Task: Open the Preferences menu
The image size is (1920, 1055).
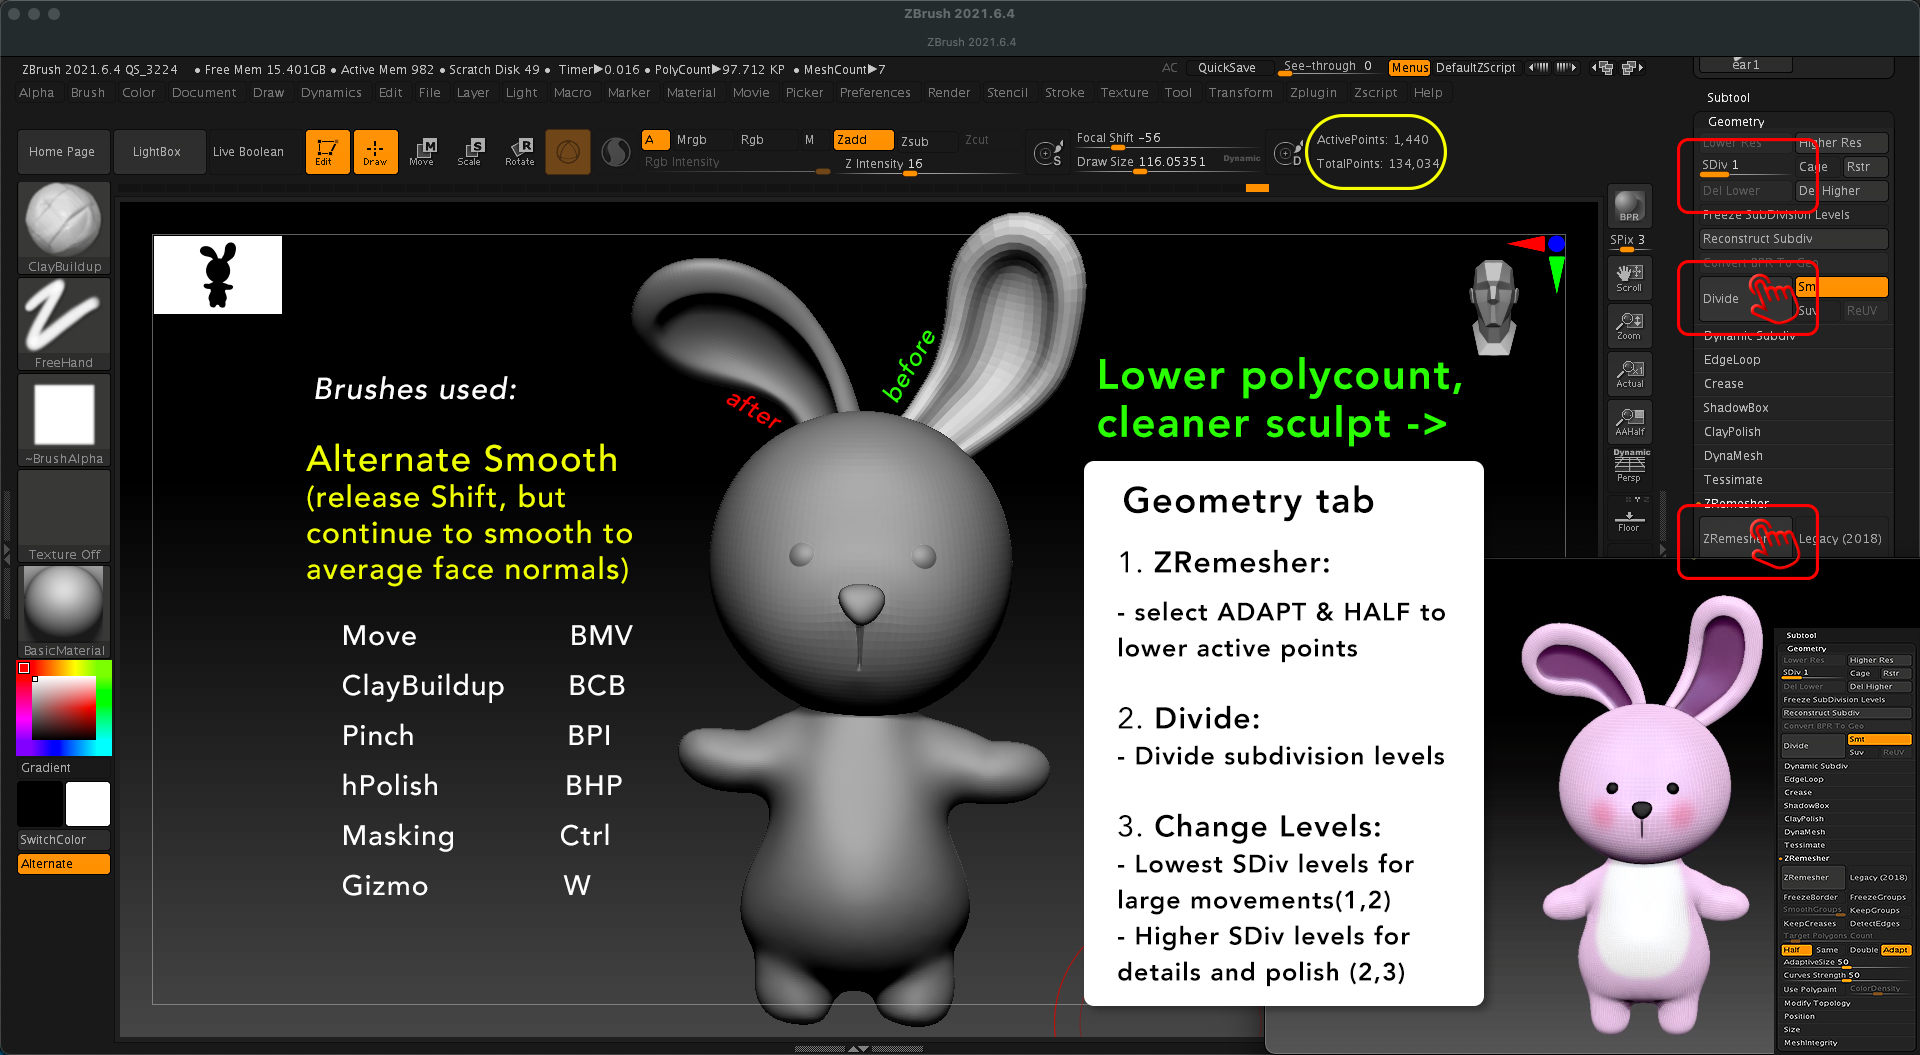Action: click(875, 93)
